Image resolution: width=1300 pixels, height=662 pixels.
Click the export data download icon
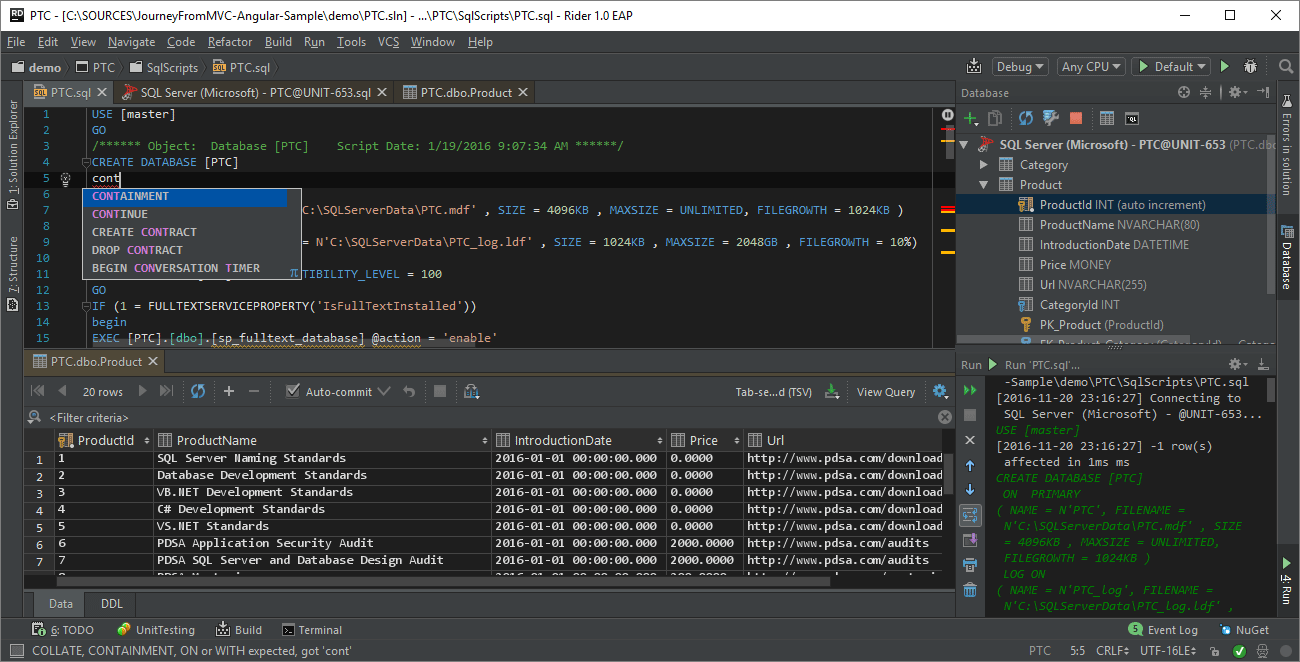tap(831, 391)
